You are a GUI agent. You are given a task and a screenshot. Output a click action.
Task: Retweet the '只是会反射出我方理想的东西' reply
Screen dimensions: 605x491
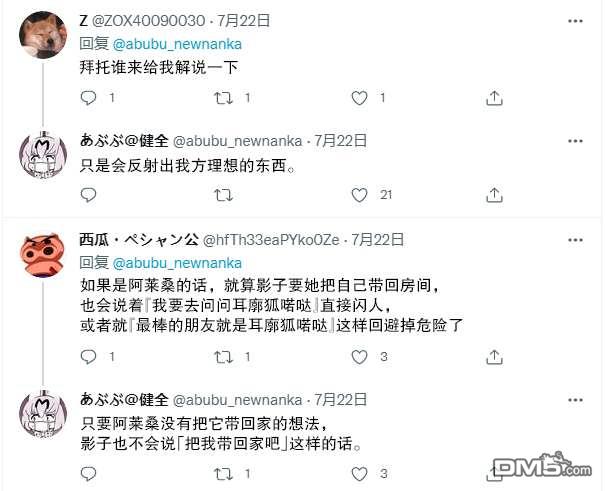[x=223, y=195]
